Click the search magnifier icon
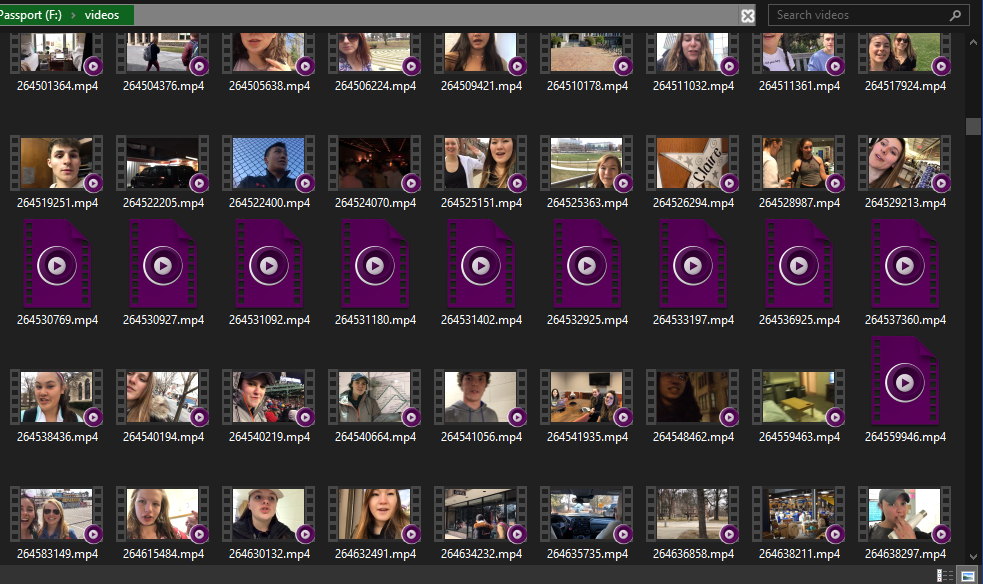This screenshot has height=584, width=983. coord(955,15)
